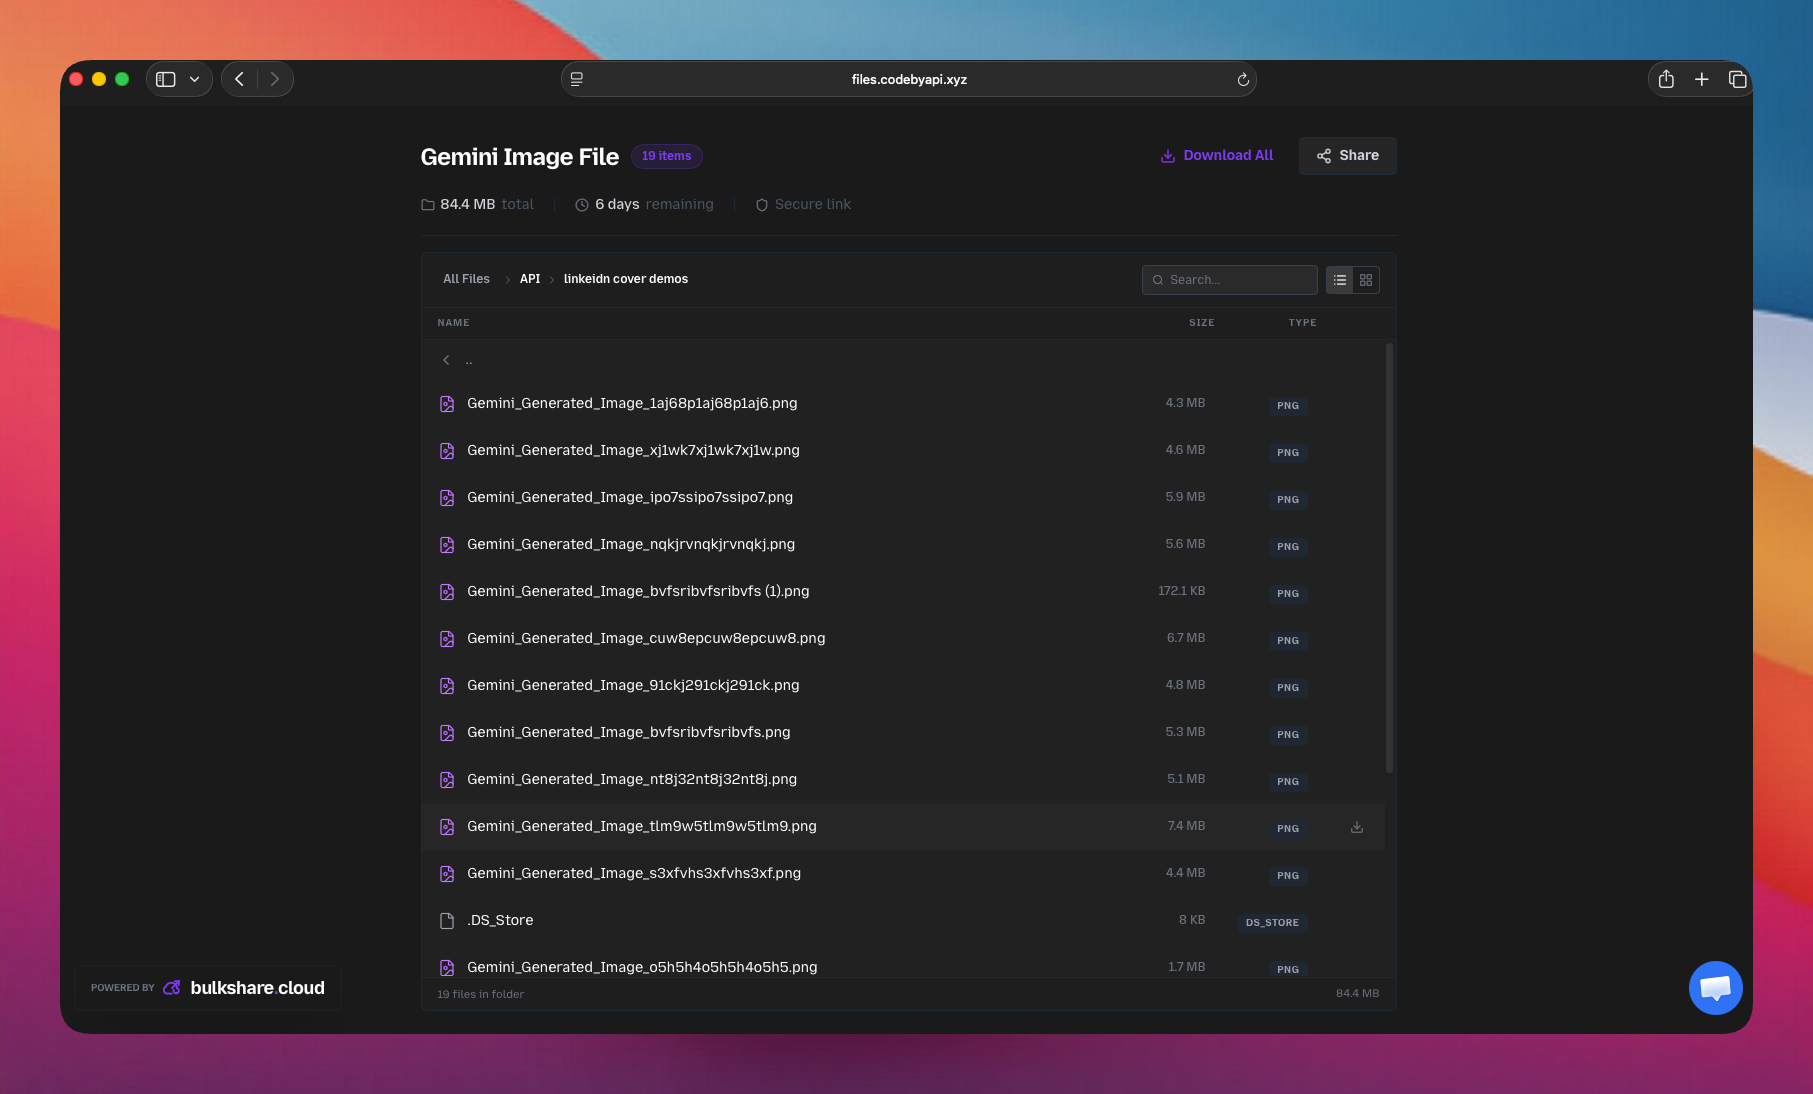Click the download icon on tlm9w5 file row

click(x=1356, y=826)
